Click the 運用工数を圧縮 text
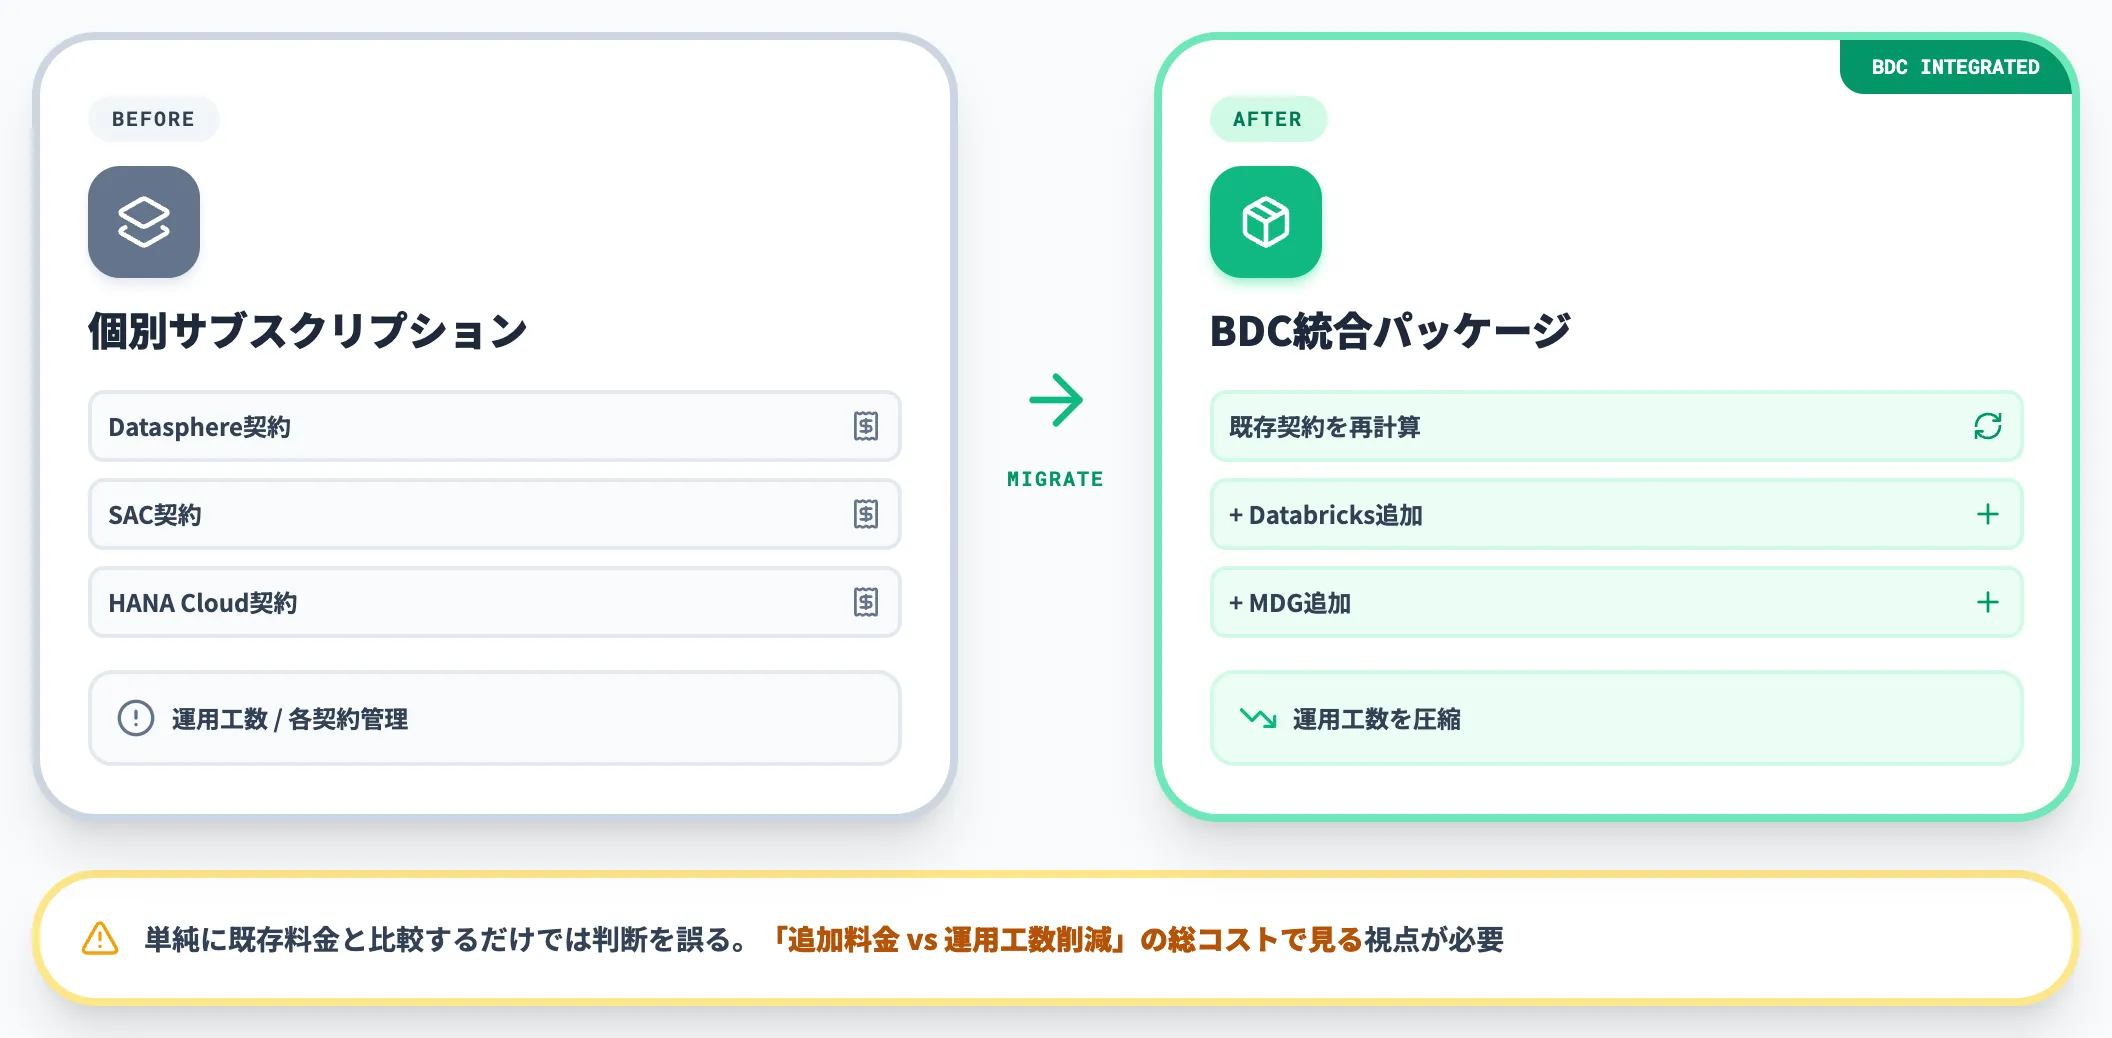The height and width of the screenshot is (1038, 2112). [1377, 719]
